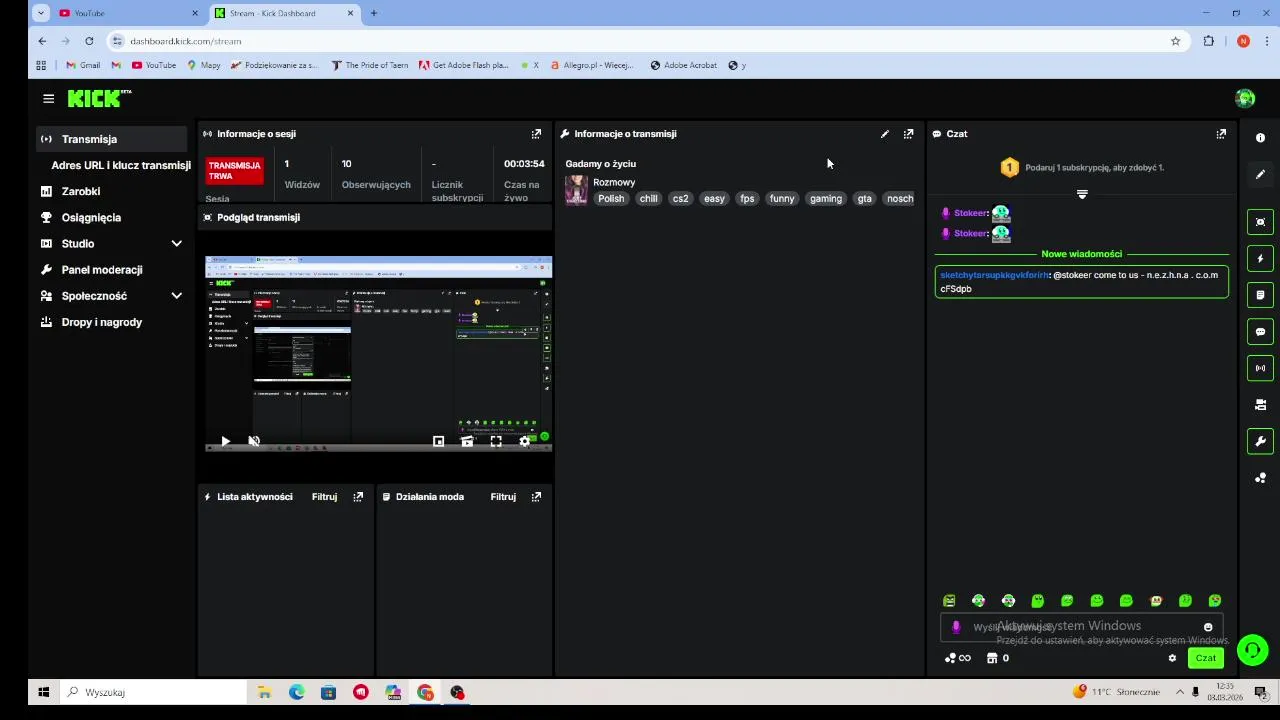Viewport: 1280px width, 720px height.
Task: Open the Allegro.pl bookmark
Action: coord(592,65)
